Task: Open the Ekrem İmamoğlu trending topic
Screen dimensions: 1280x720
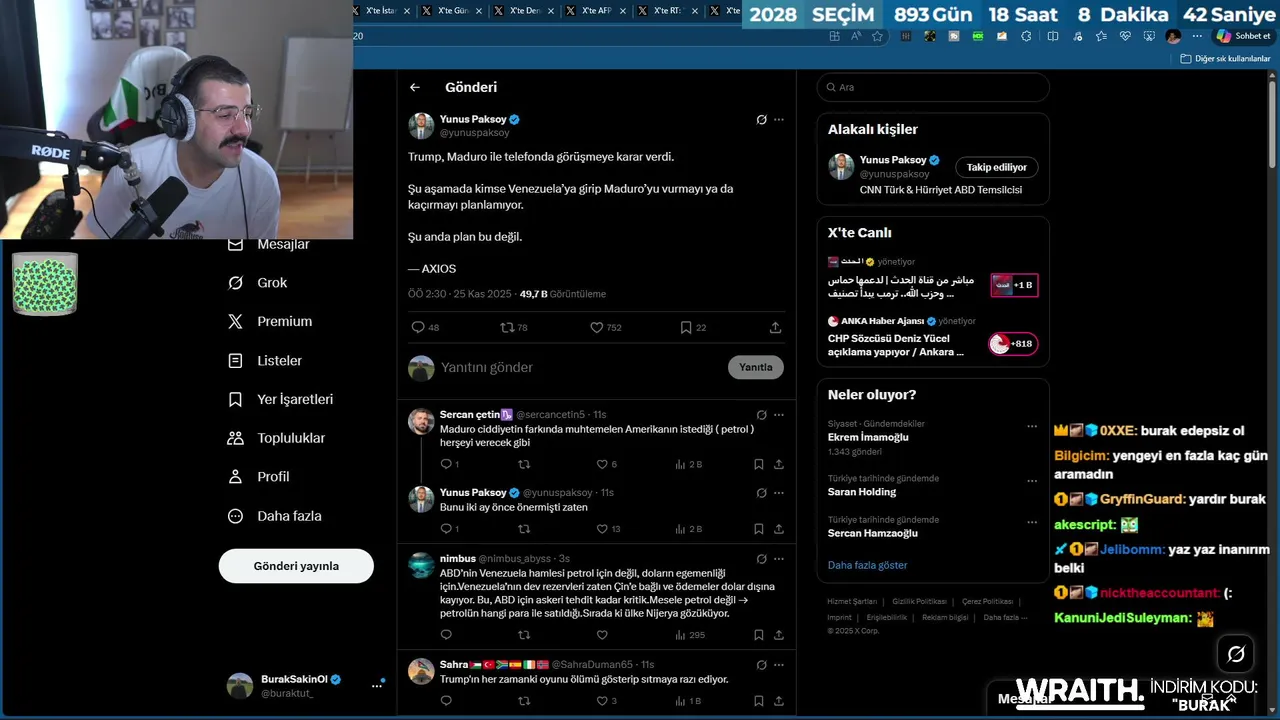Action: tap(933, 438)
